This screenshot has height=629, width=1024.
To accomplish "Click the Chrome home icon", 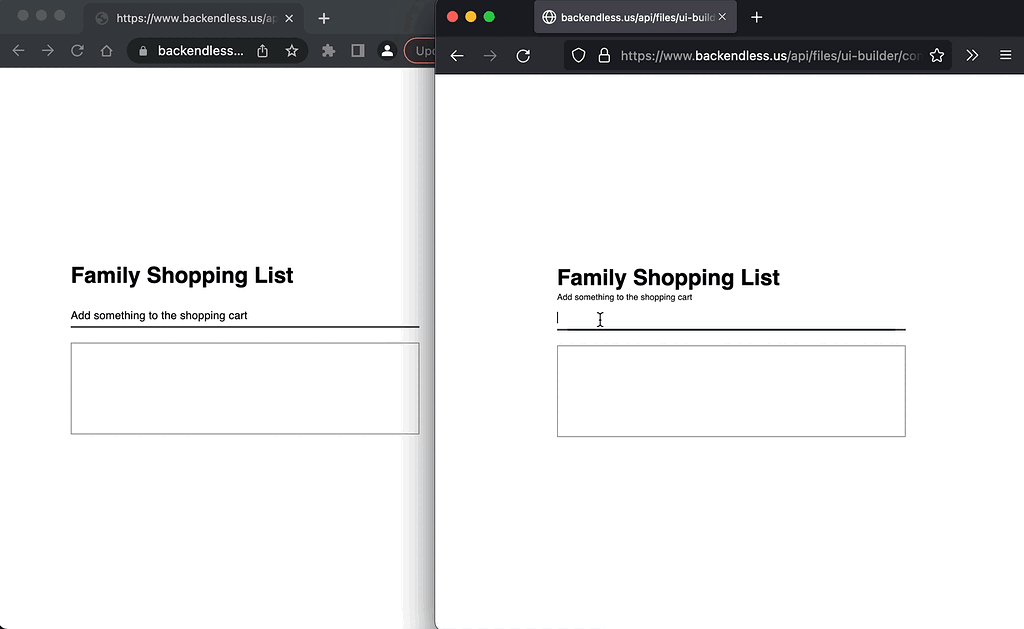I will pos(106,51).
